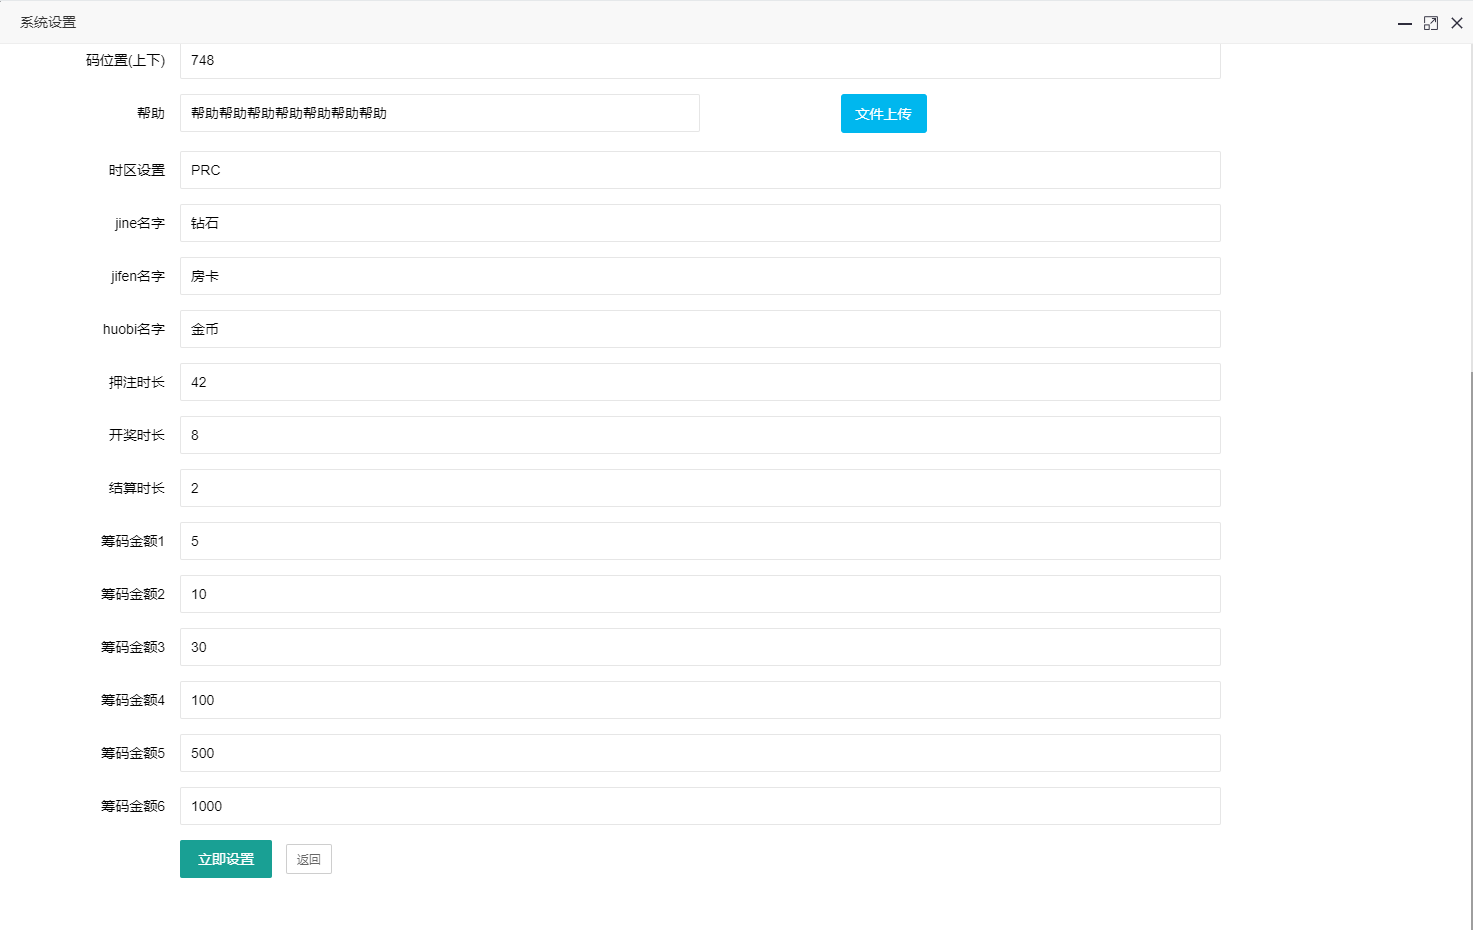Focus the 押注时长 field showing 42

pos(699,382)
